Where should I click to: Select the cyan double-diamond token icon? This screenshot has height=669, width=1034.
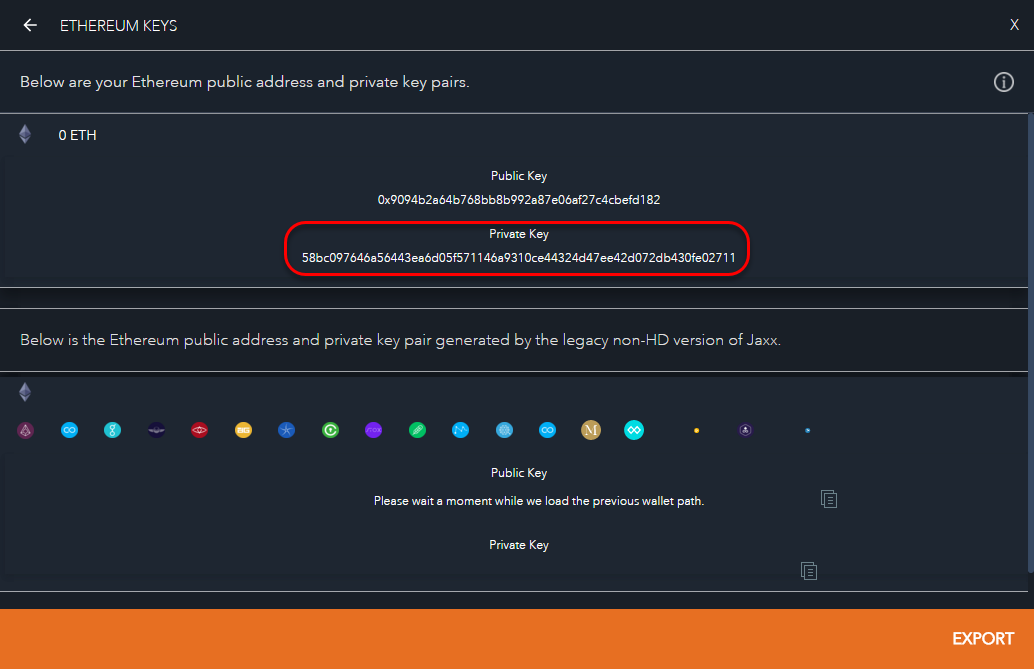point(634,430)
